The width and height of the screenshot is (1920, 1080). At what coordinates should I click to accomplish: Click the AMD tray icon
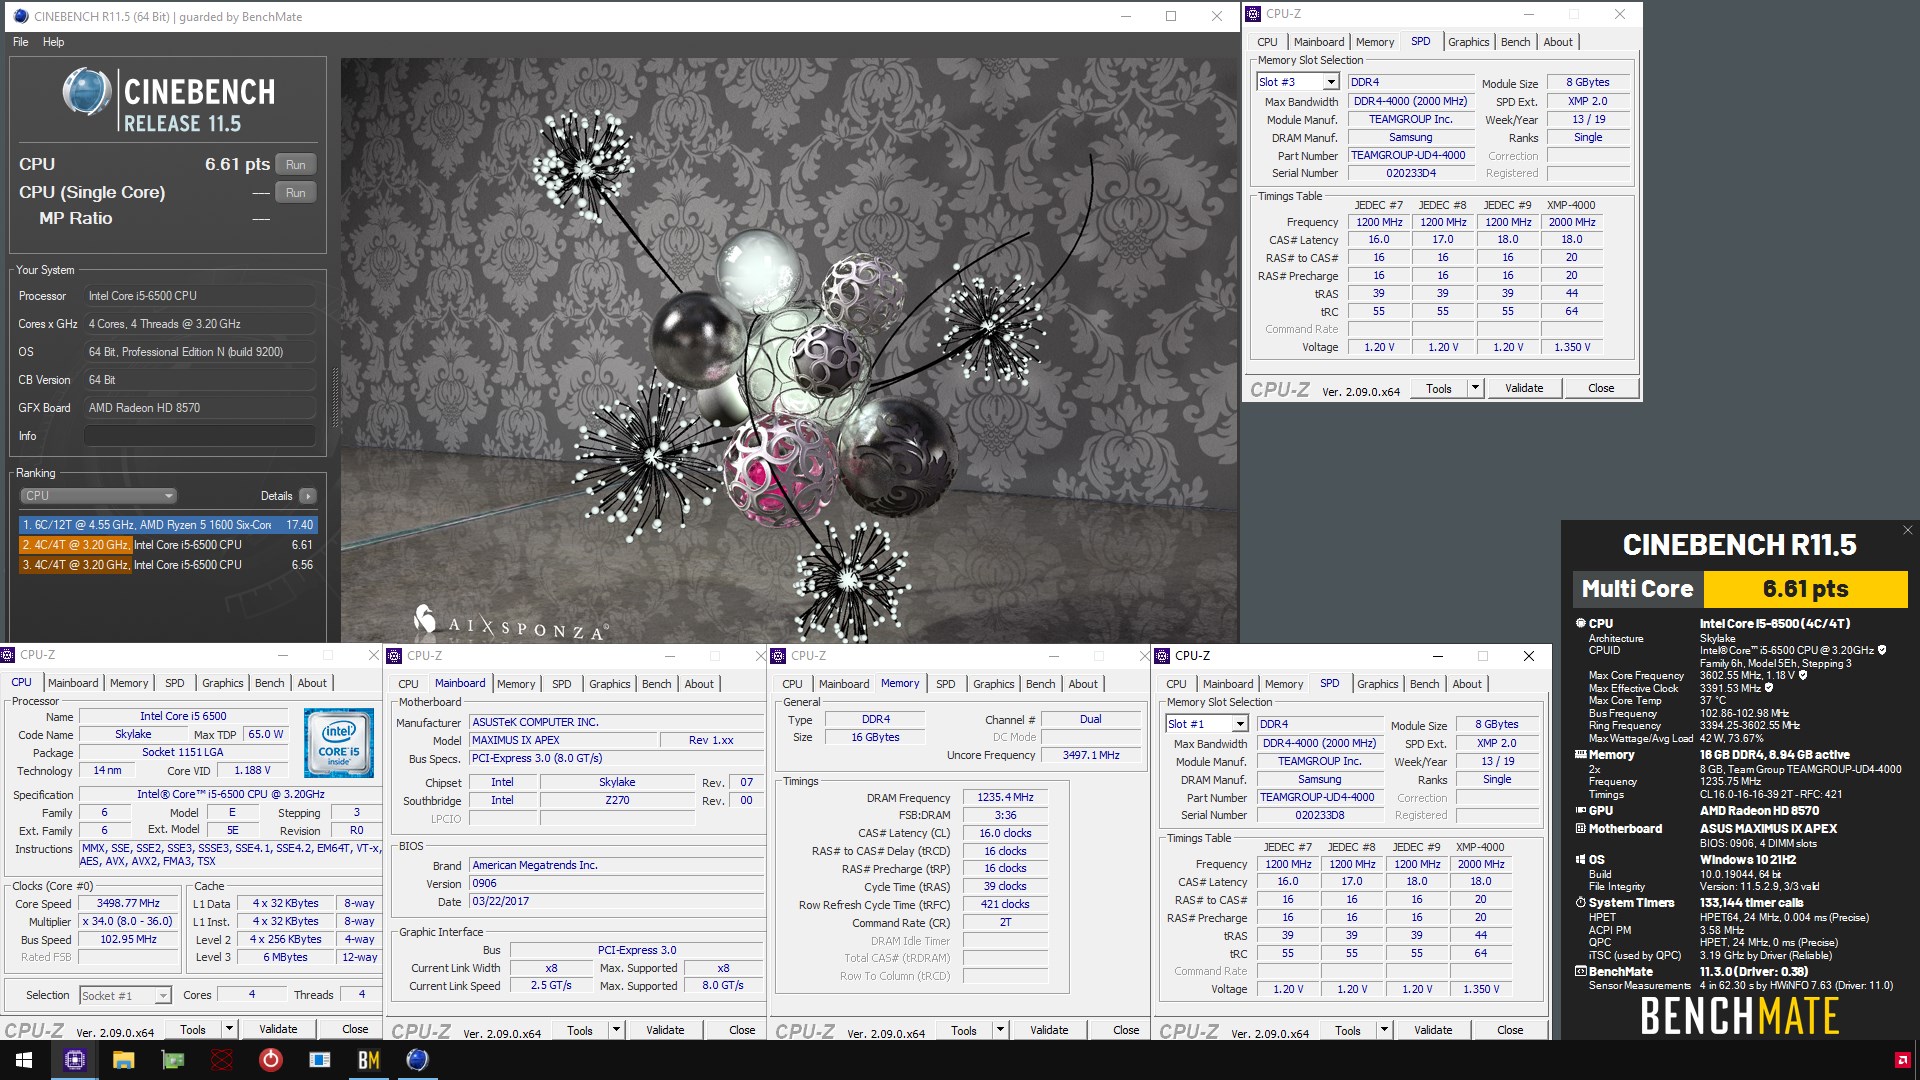[1902, 1060]
